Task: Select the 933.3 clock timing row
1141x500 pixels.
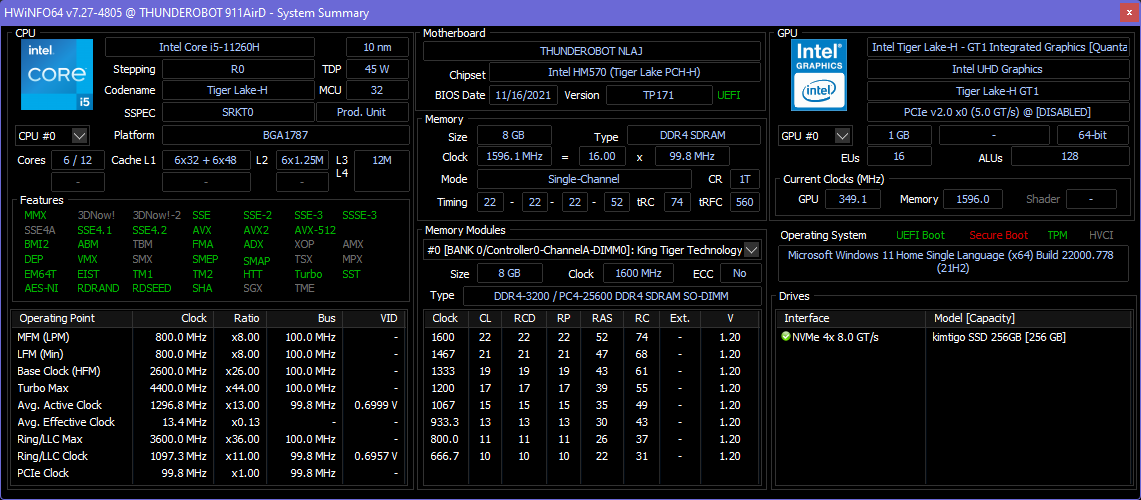Action: [592, 422]
